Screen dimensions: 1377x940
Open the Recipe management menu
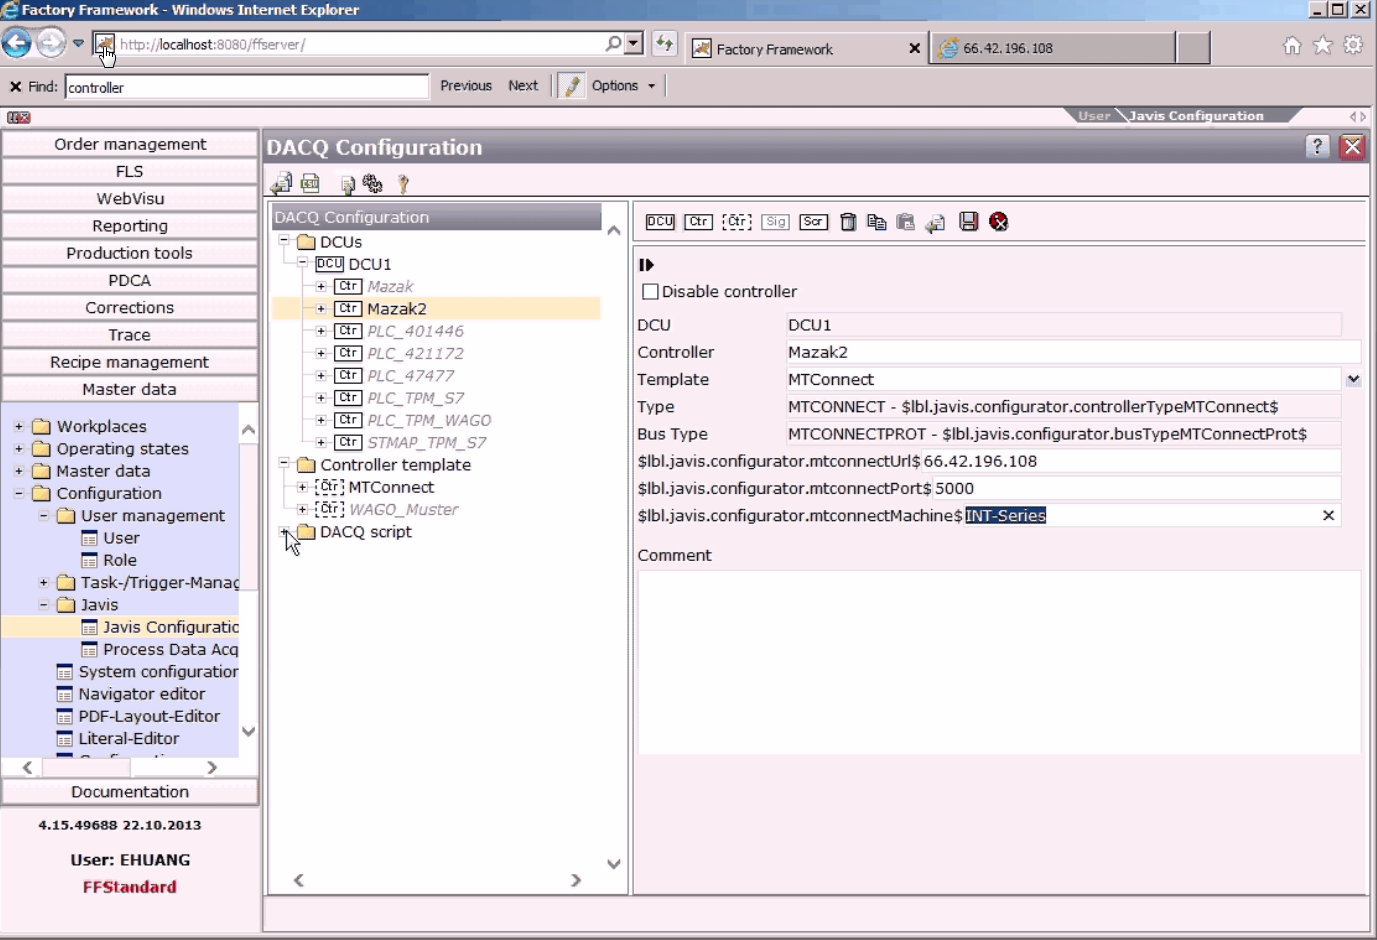click(x=130, y=362)
